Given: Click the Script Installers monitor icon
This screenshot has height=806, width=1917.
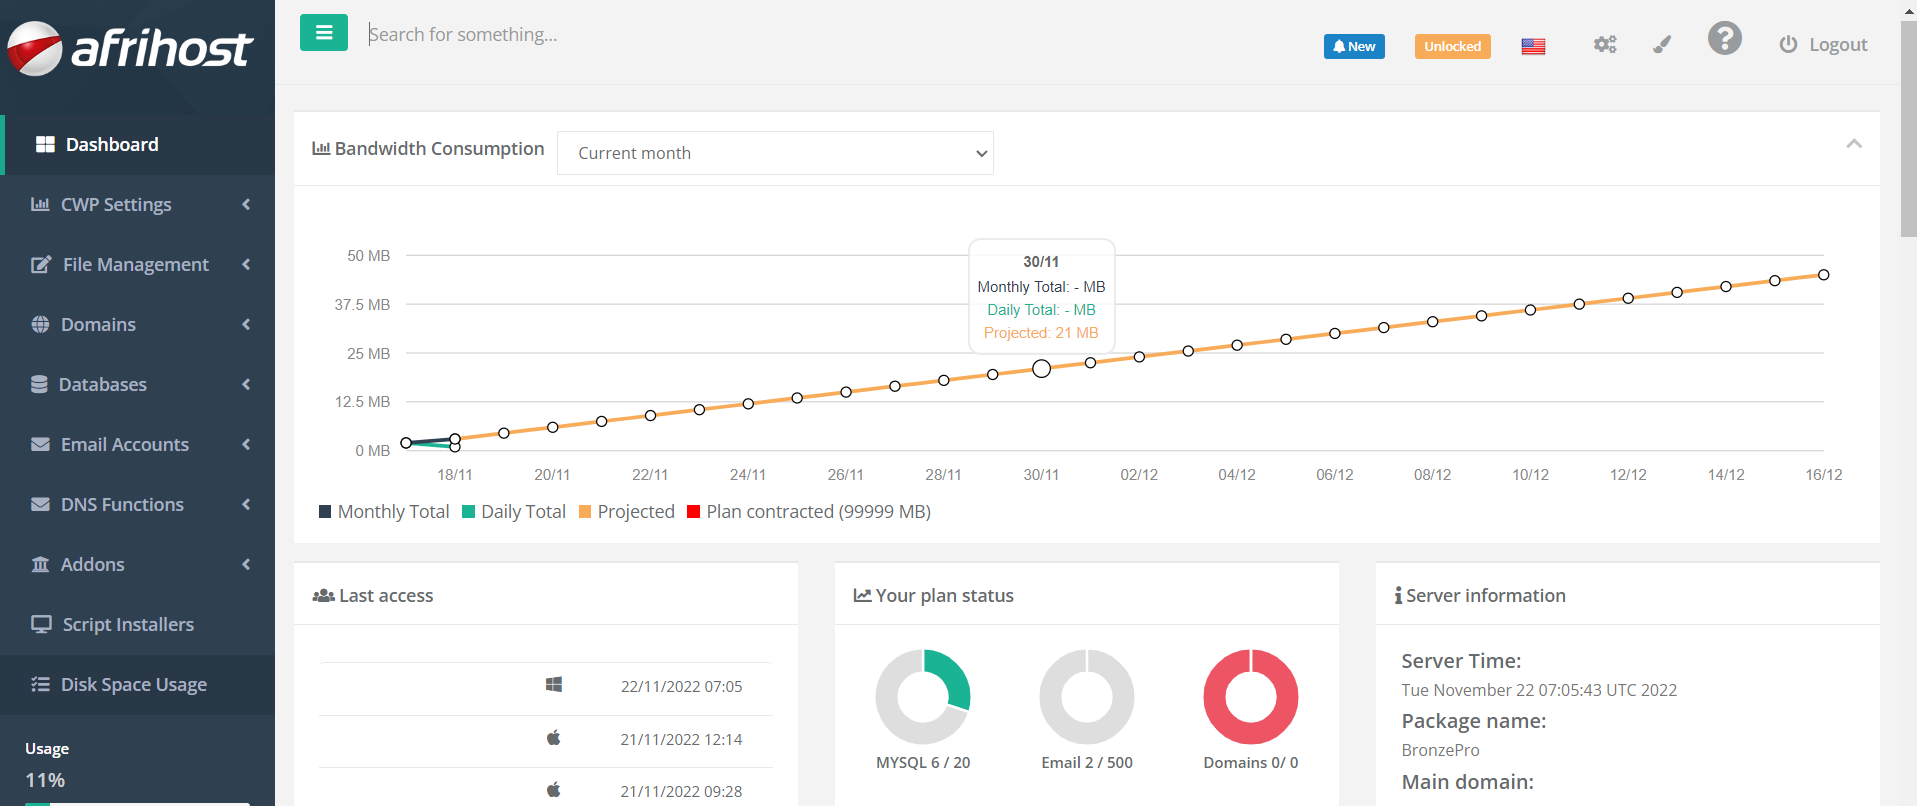Looking at the screenshot, I should coord(41,624).
